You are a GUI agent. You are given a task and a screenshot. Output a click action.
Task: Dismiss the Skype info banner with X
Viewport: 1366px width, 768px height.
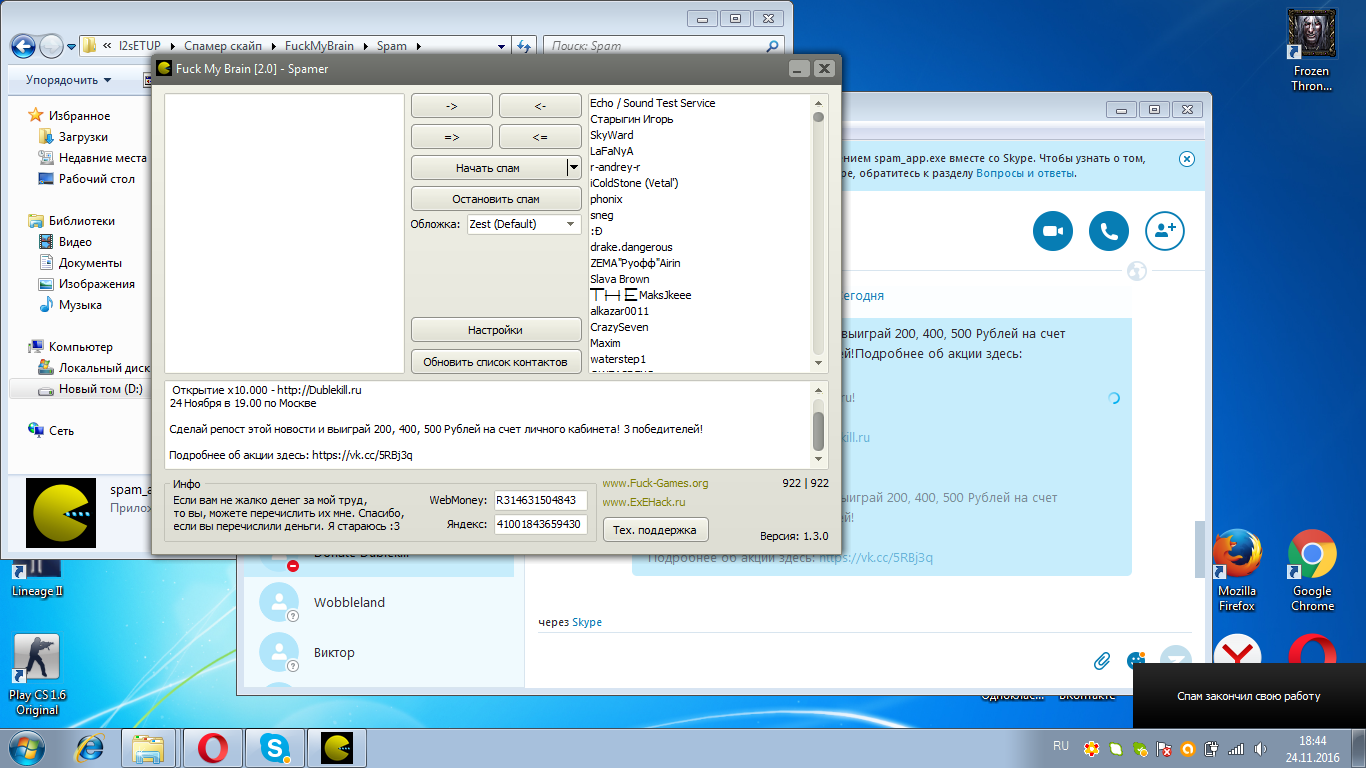pyautogui.click(x=1186, y=159)
